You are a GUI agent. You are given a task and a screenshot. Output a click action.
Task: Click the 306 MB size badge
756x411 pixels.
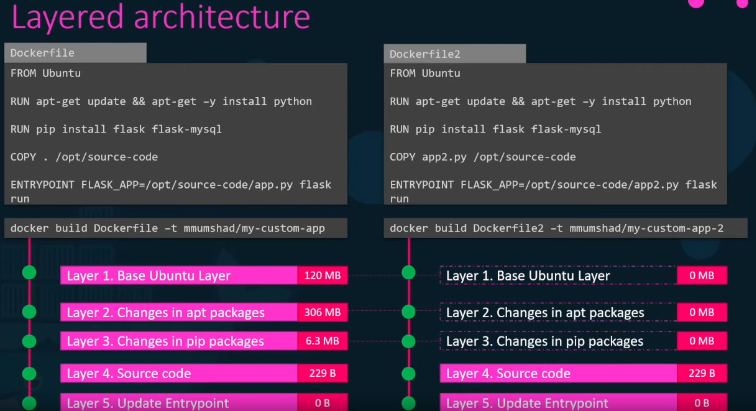click(x=322, y=313)
